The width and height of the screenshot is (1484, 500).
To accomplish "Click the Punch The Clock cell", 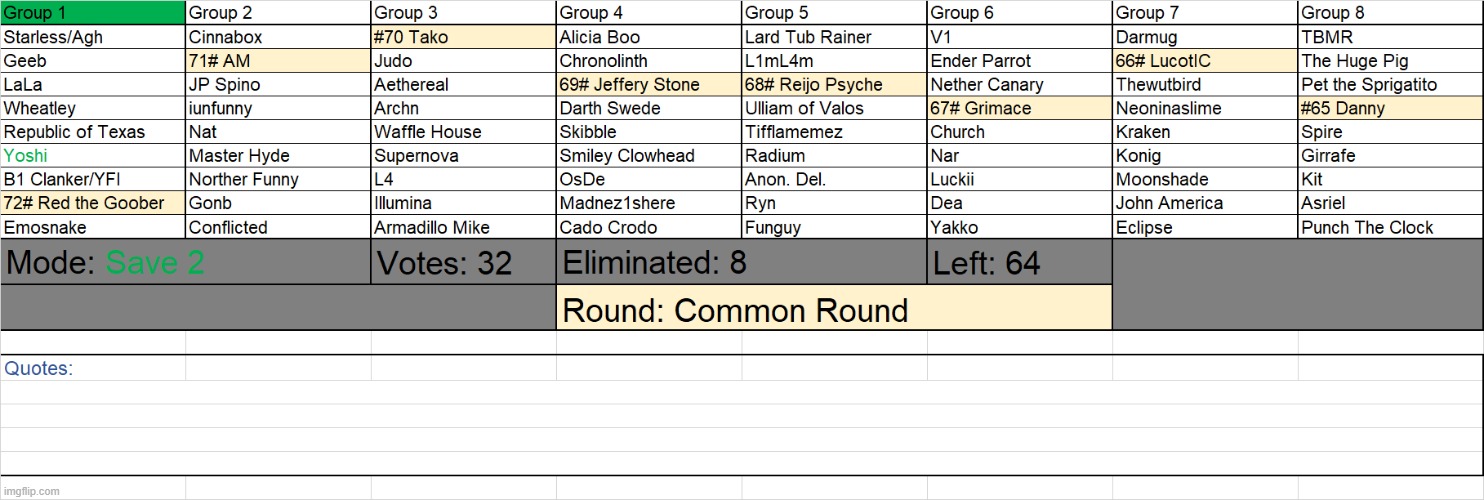I will pos(1391,227).
